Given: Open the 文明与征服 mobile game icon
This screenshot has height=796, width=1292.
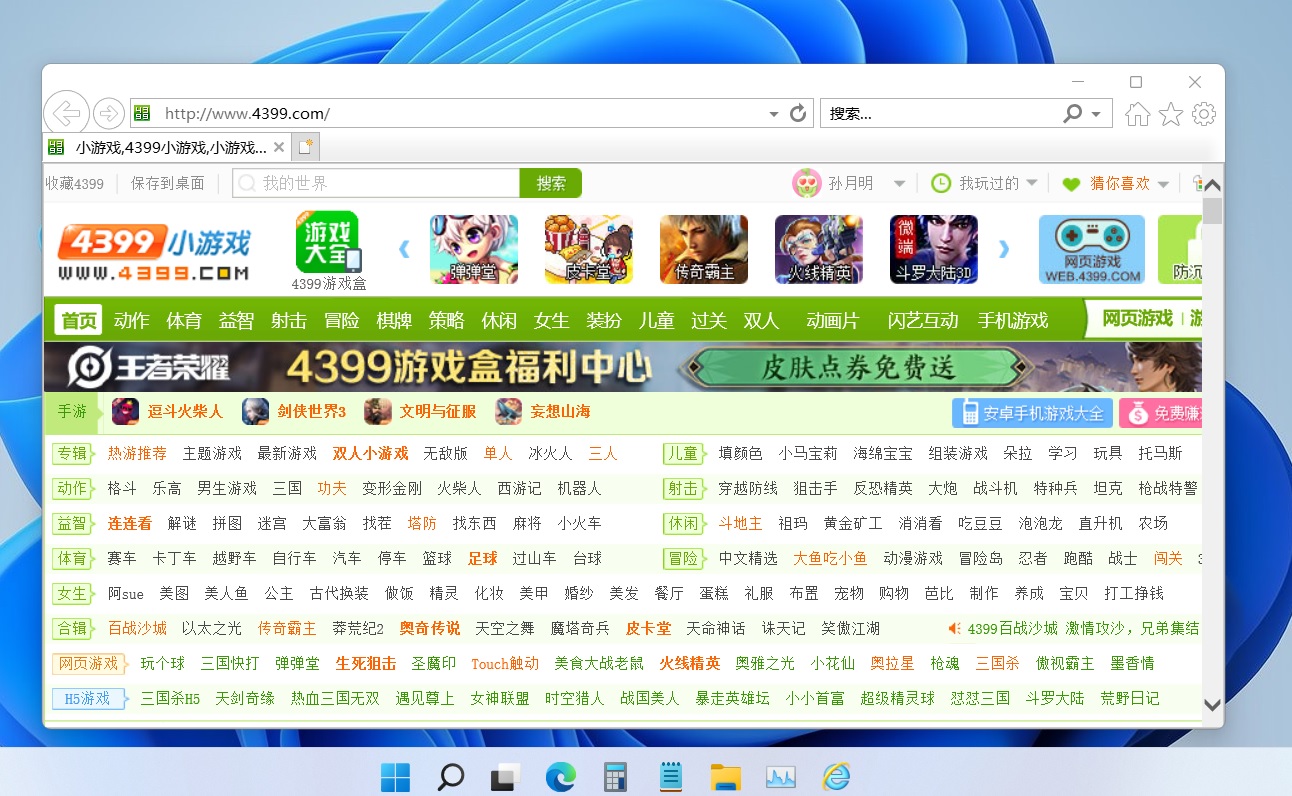Looking at the screenshot, I should click(378, 411).
